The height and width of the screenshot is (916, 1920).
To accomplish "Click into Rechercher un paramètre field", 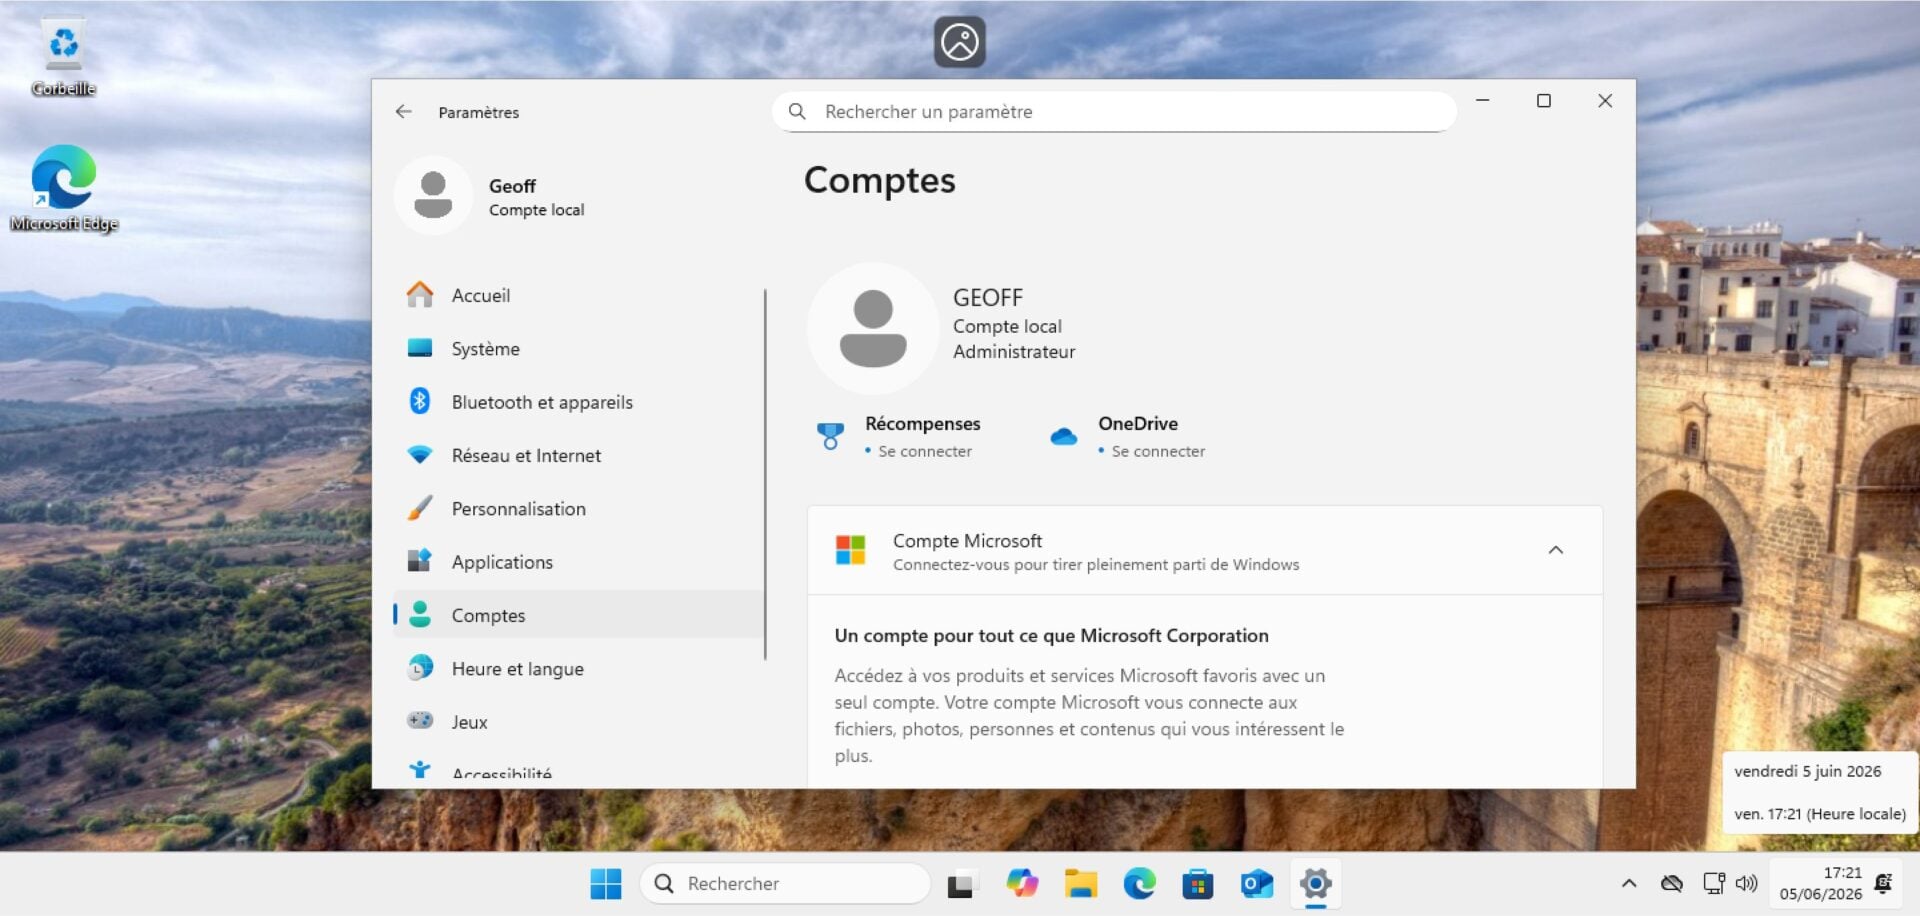I will [x=1114, y=111].
